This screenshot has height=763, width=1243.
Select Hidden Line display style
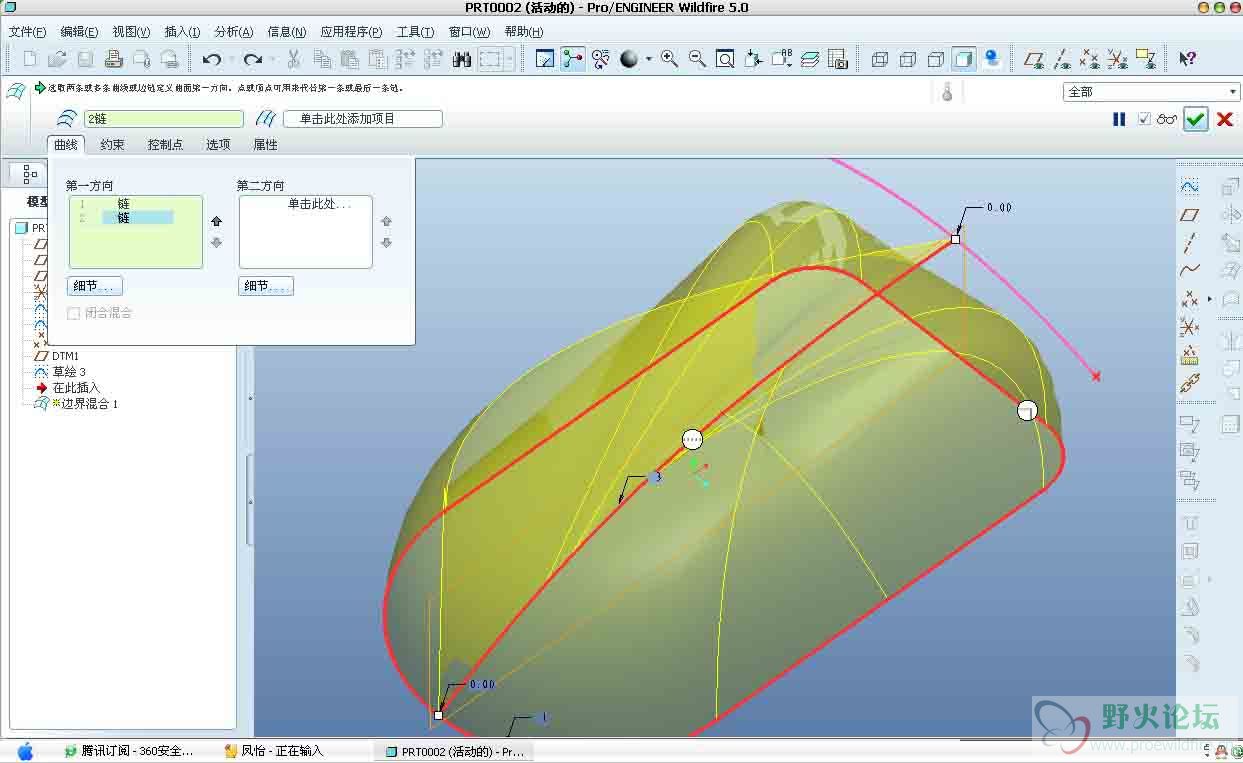(x=908, y=59)
